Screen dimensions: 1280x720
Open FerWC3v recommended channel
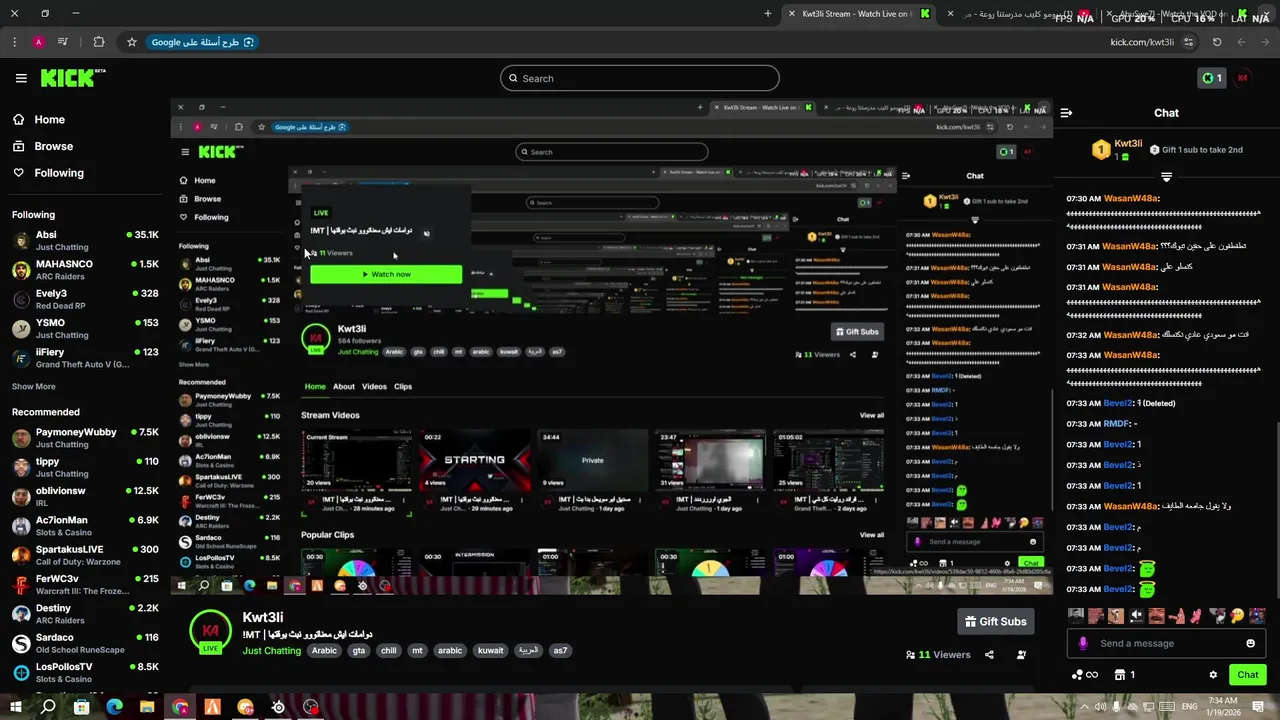point(85,584)
